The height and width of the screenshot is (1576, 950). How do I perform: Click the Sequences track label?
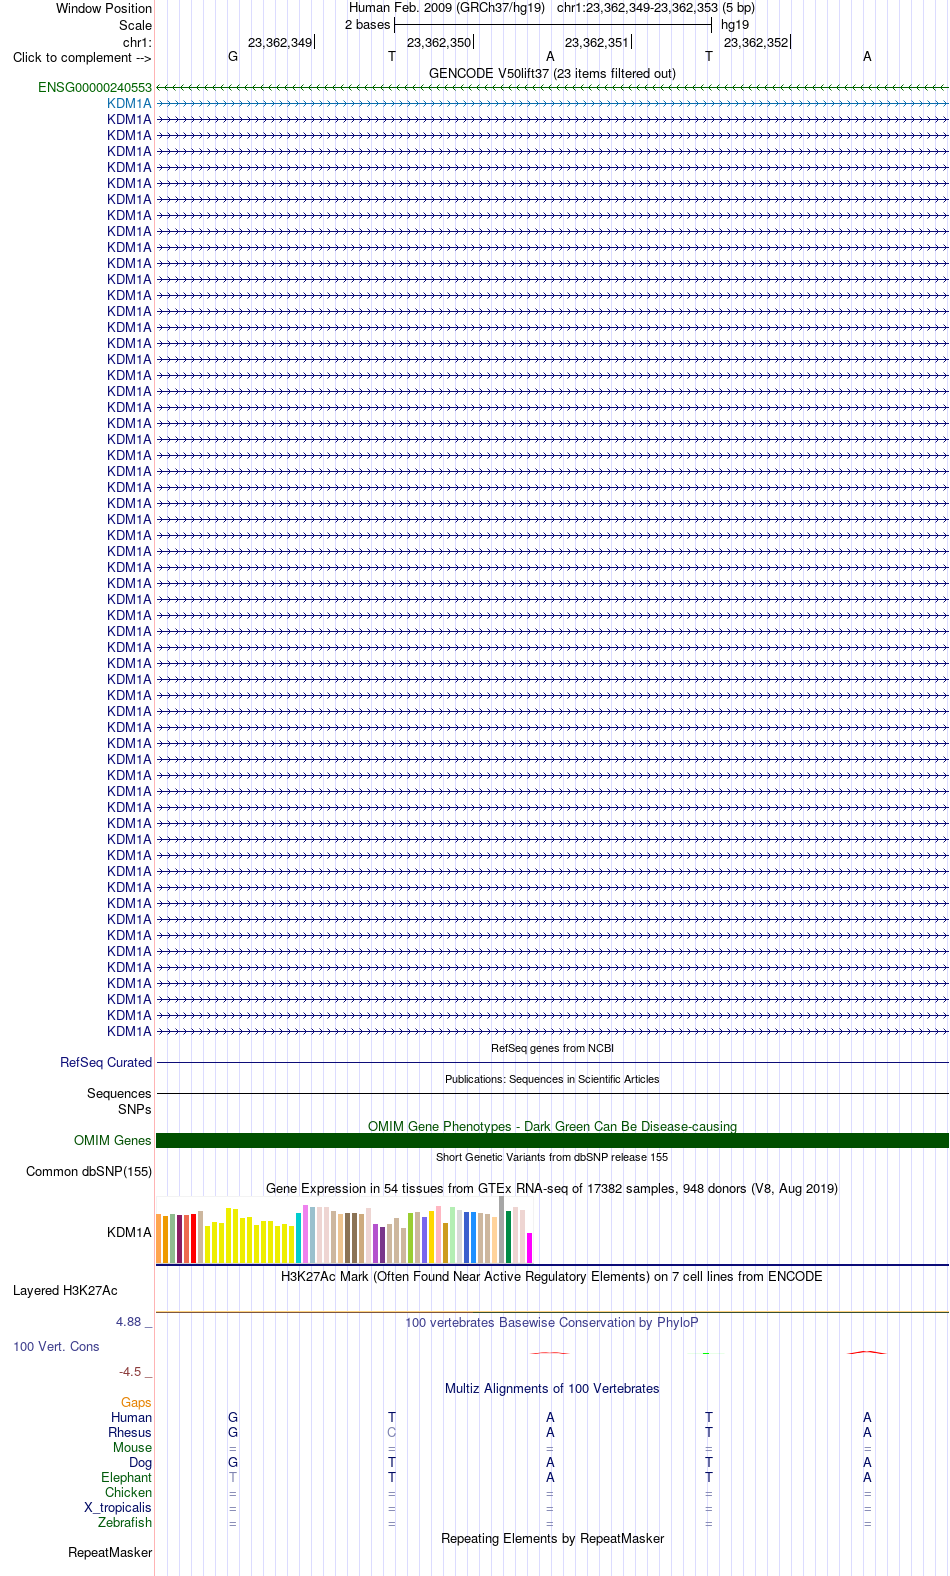point(119,1094)
